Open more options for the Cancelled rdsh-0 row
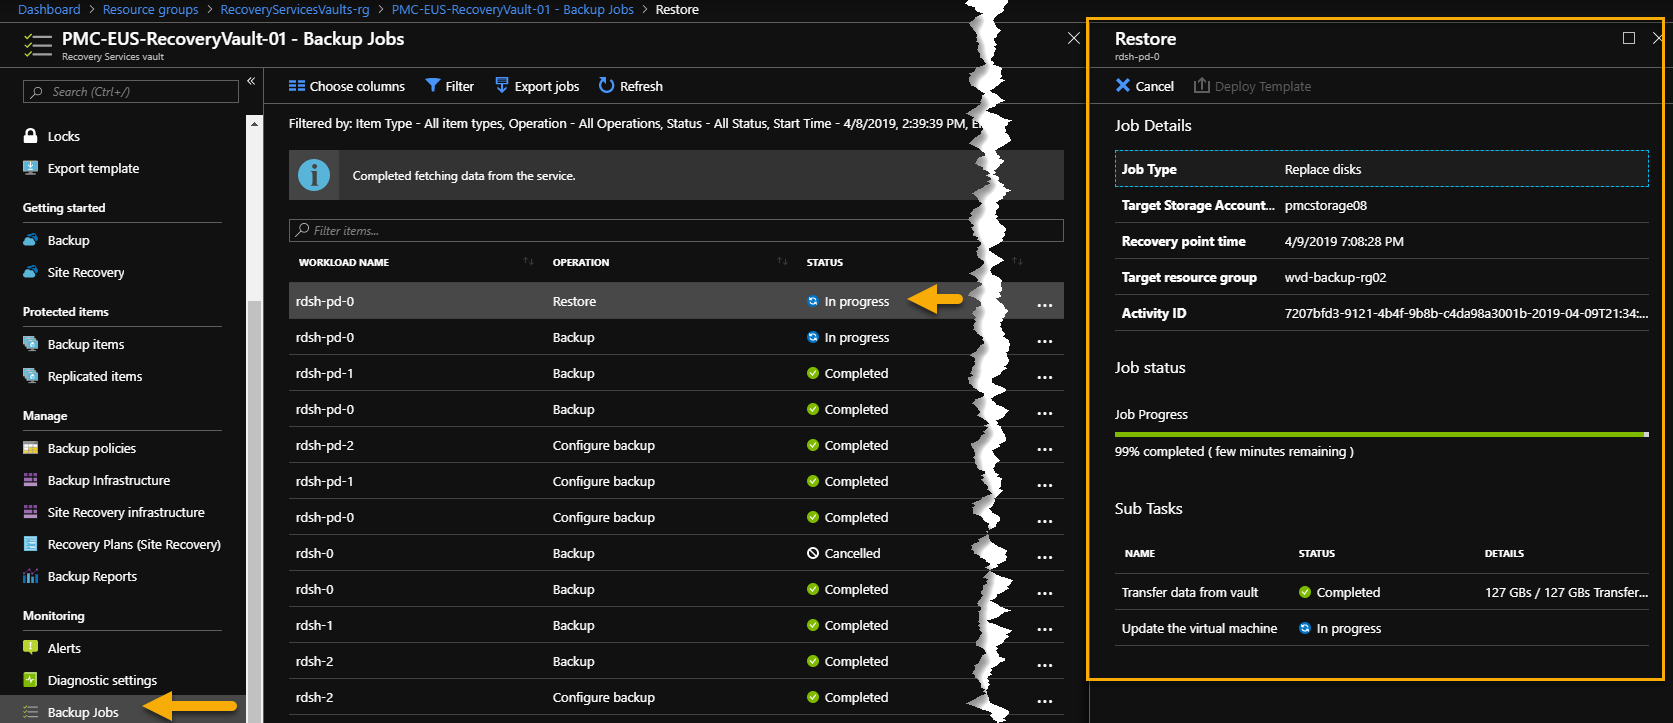Viewport: 1673px width, 723px height. point(1044,556)
